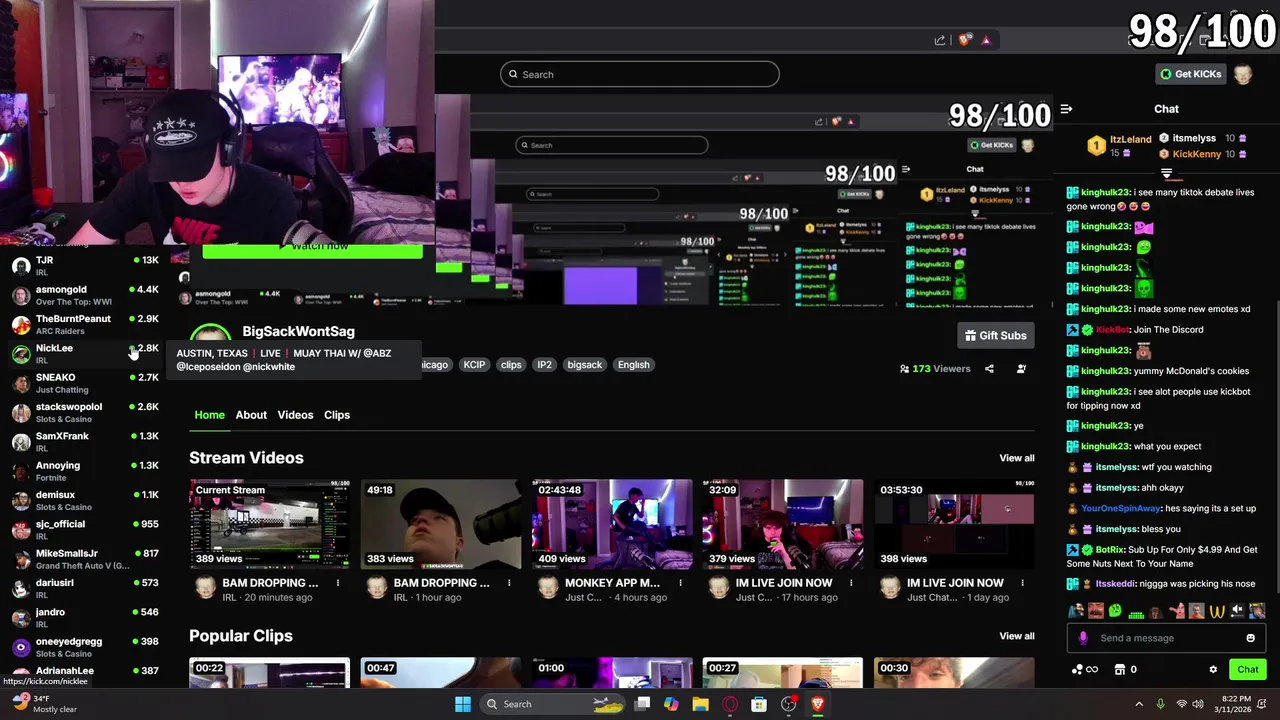The width and height of the screenshot is (1280, 720).
Task: Click View all for Stream Videos
Action: click(x=1017, y=458)
